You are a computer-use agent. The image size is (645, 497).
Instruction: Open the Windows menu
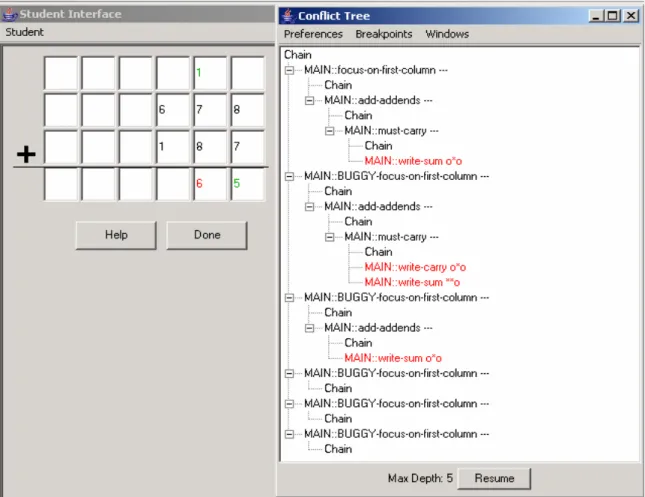(x=447, y=34)
